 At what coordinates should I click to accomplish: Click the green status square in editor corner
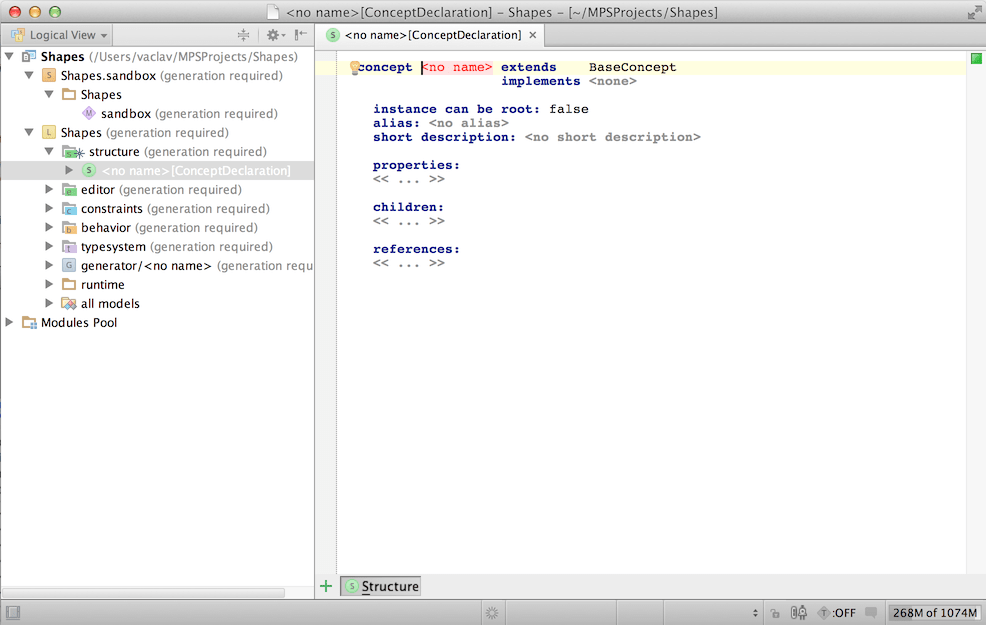point(976,59)
